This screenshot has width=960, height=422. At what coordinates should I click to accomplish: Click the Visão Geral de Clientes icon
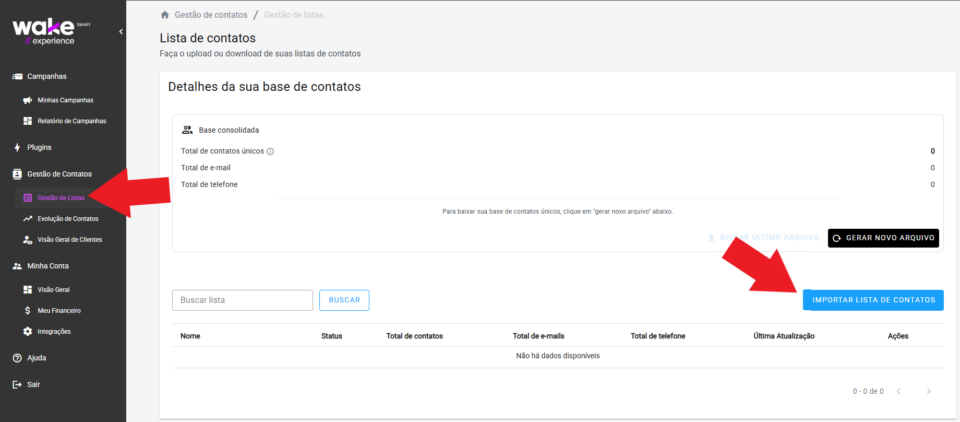(x=27, y=240)
